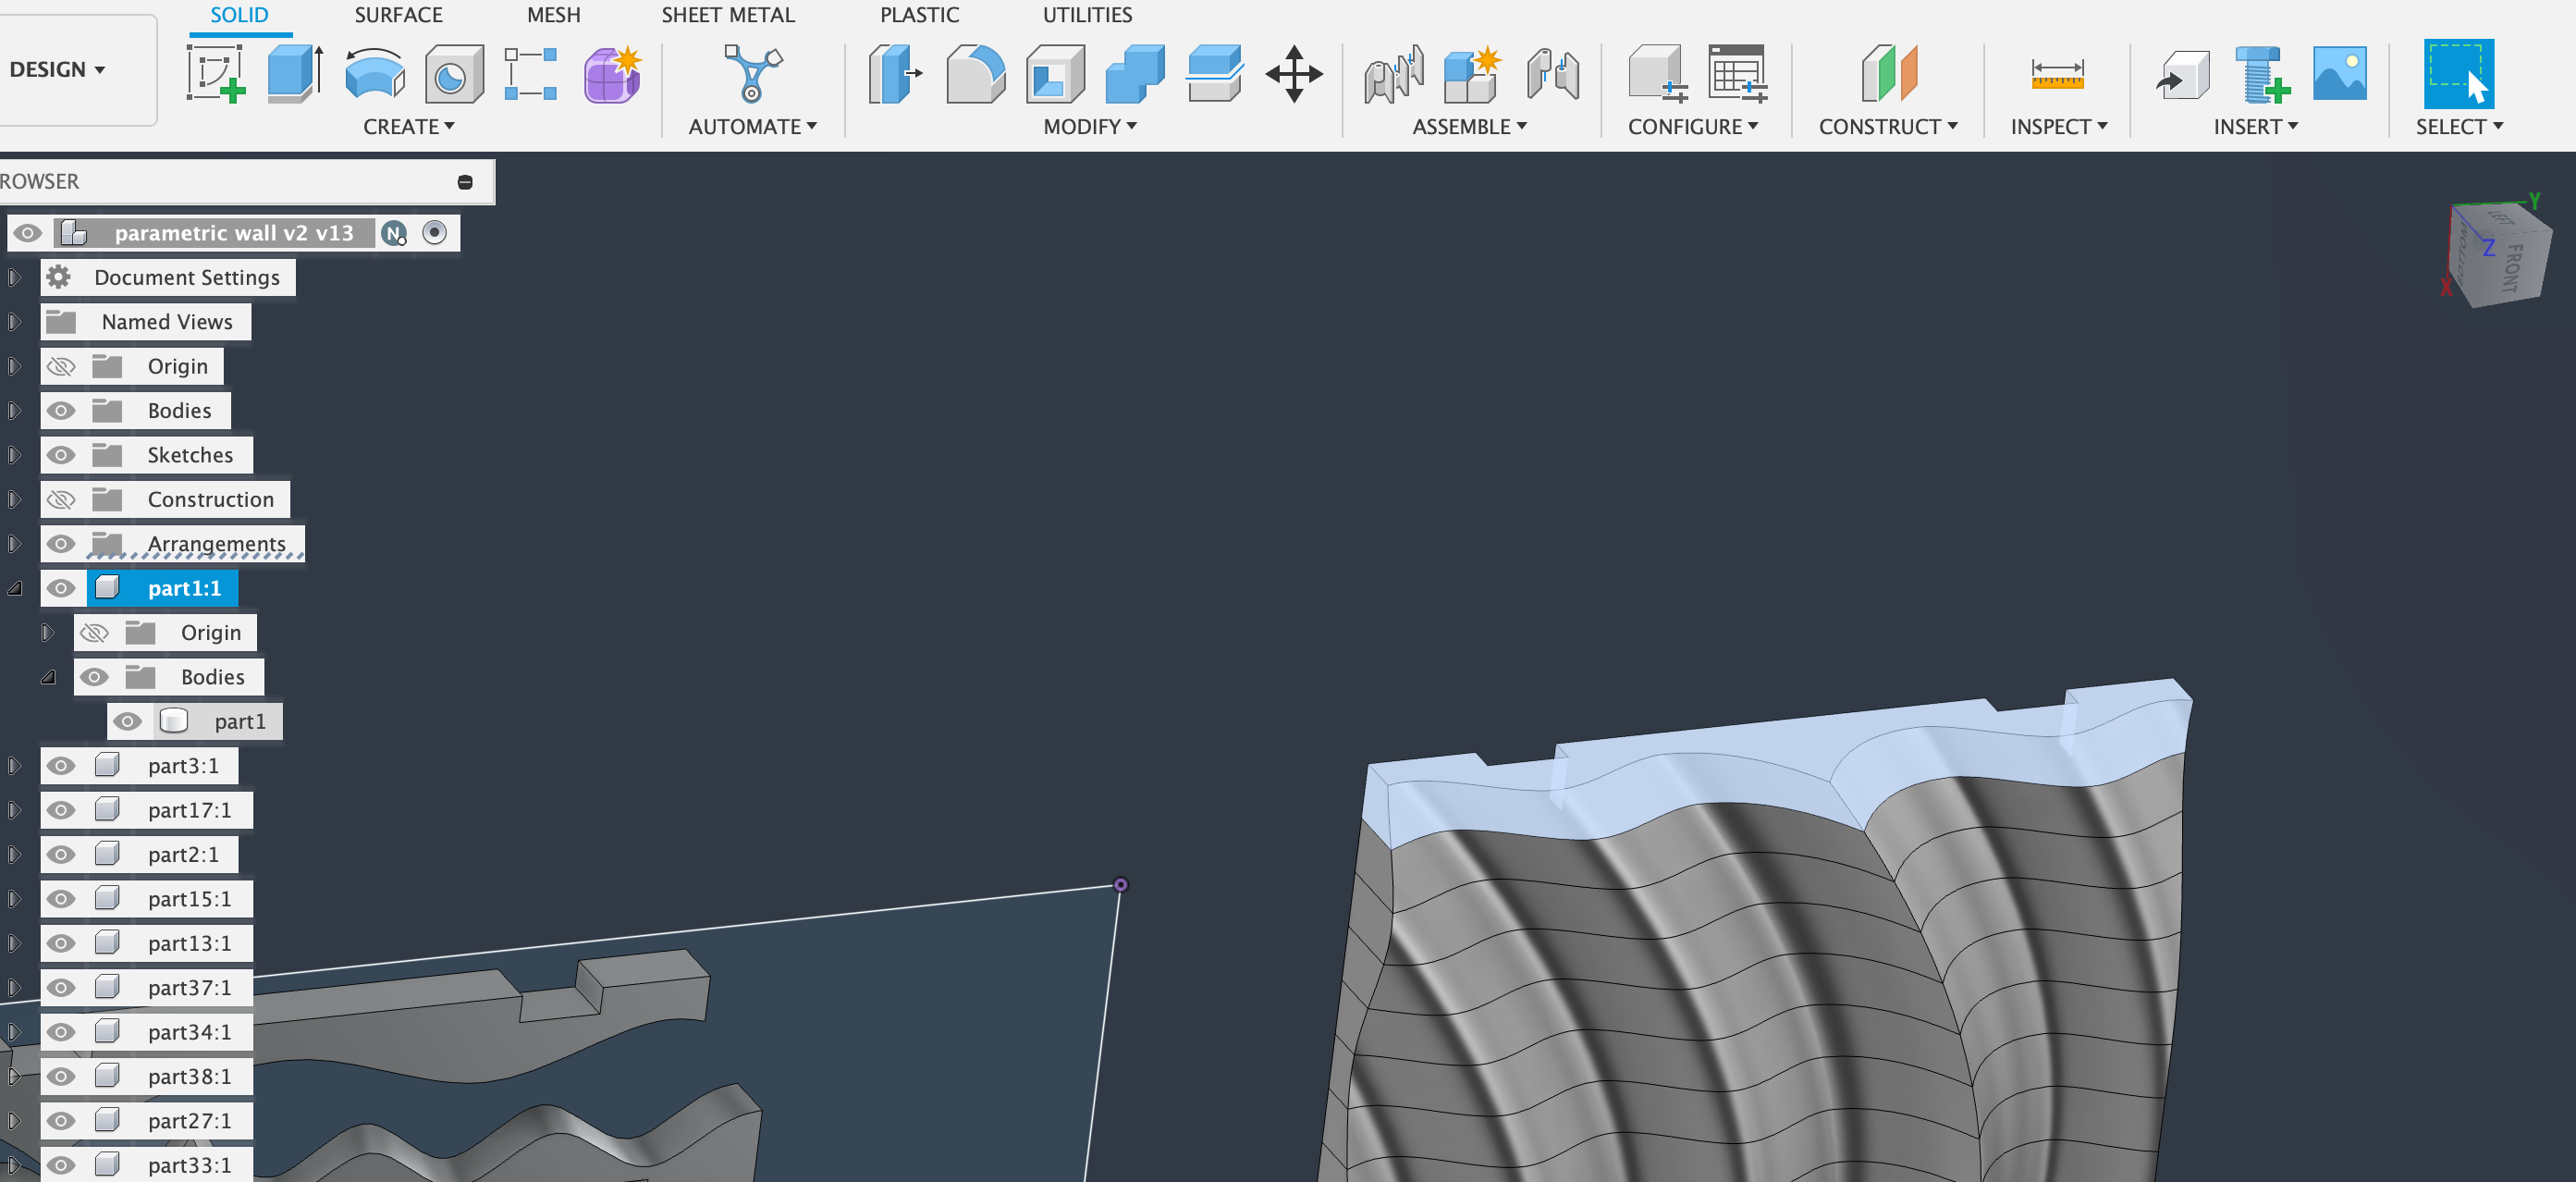
Task: Select part2:1 in the browser
Action: [183, 854]
